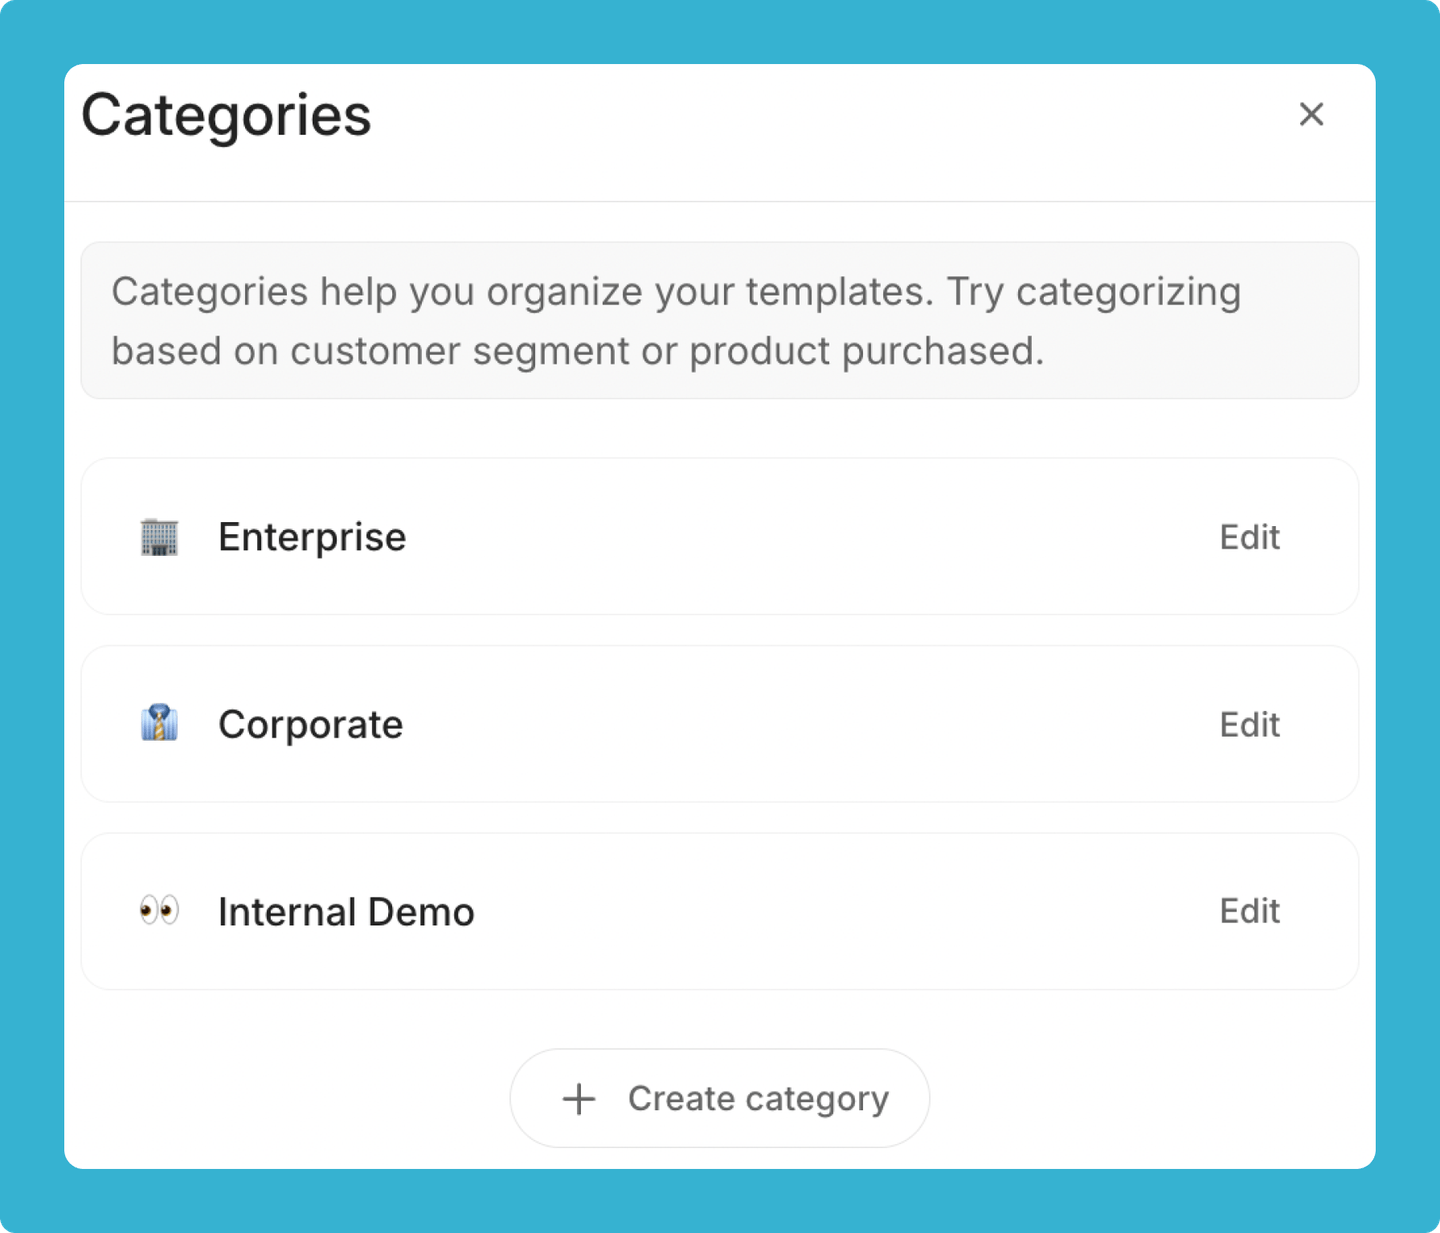The image size is (1440, 1233).
Task: Select the Internal Demo category name
Action: [x=346, y=912]
